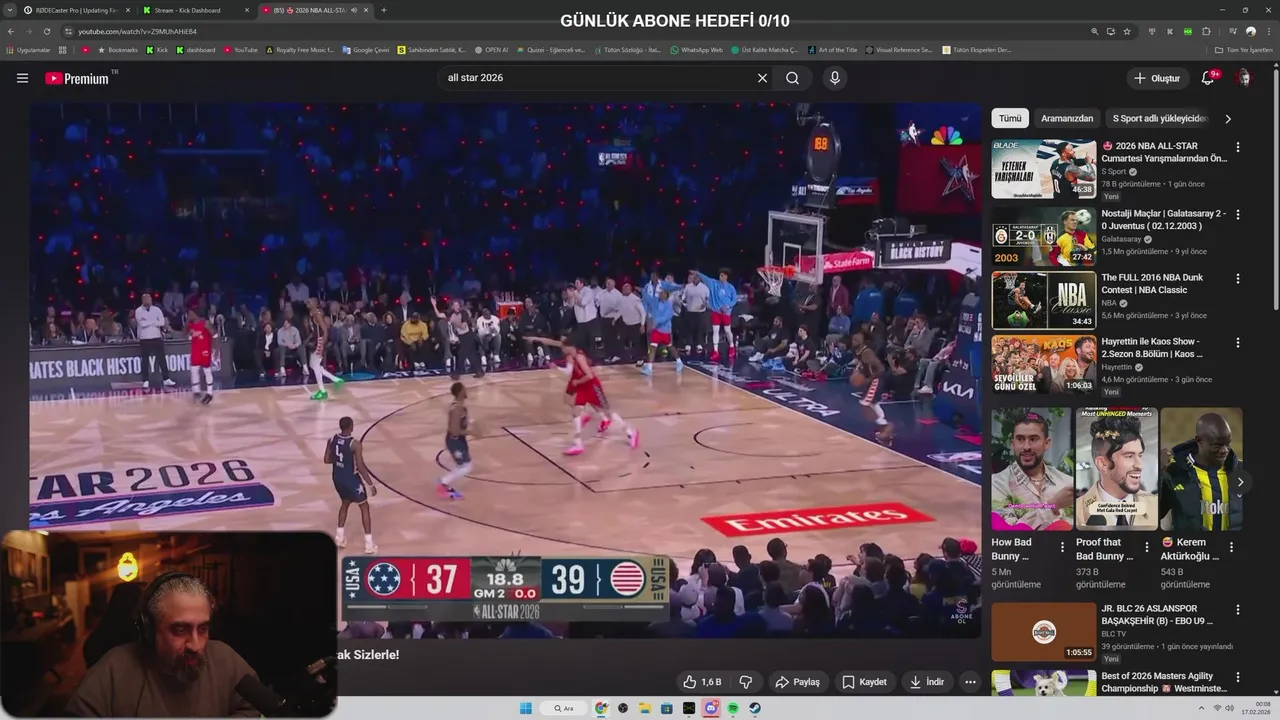Click the Kaydet save button

point(864,682)
